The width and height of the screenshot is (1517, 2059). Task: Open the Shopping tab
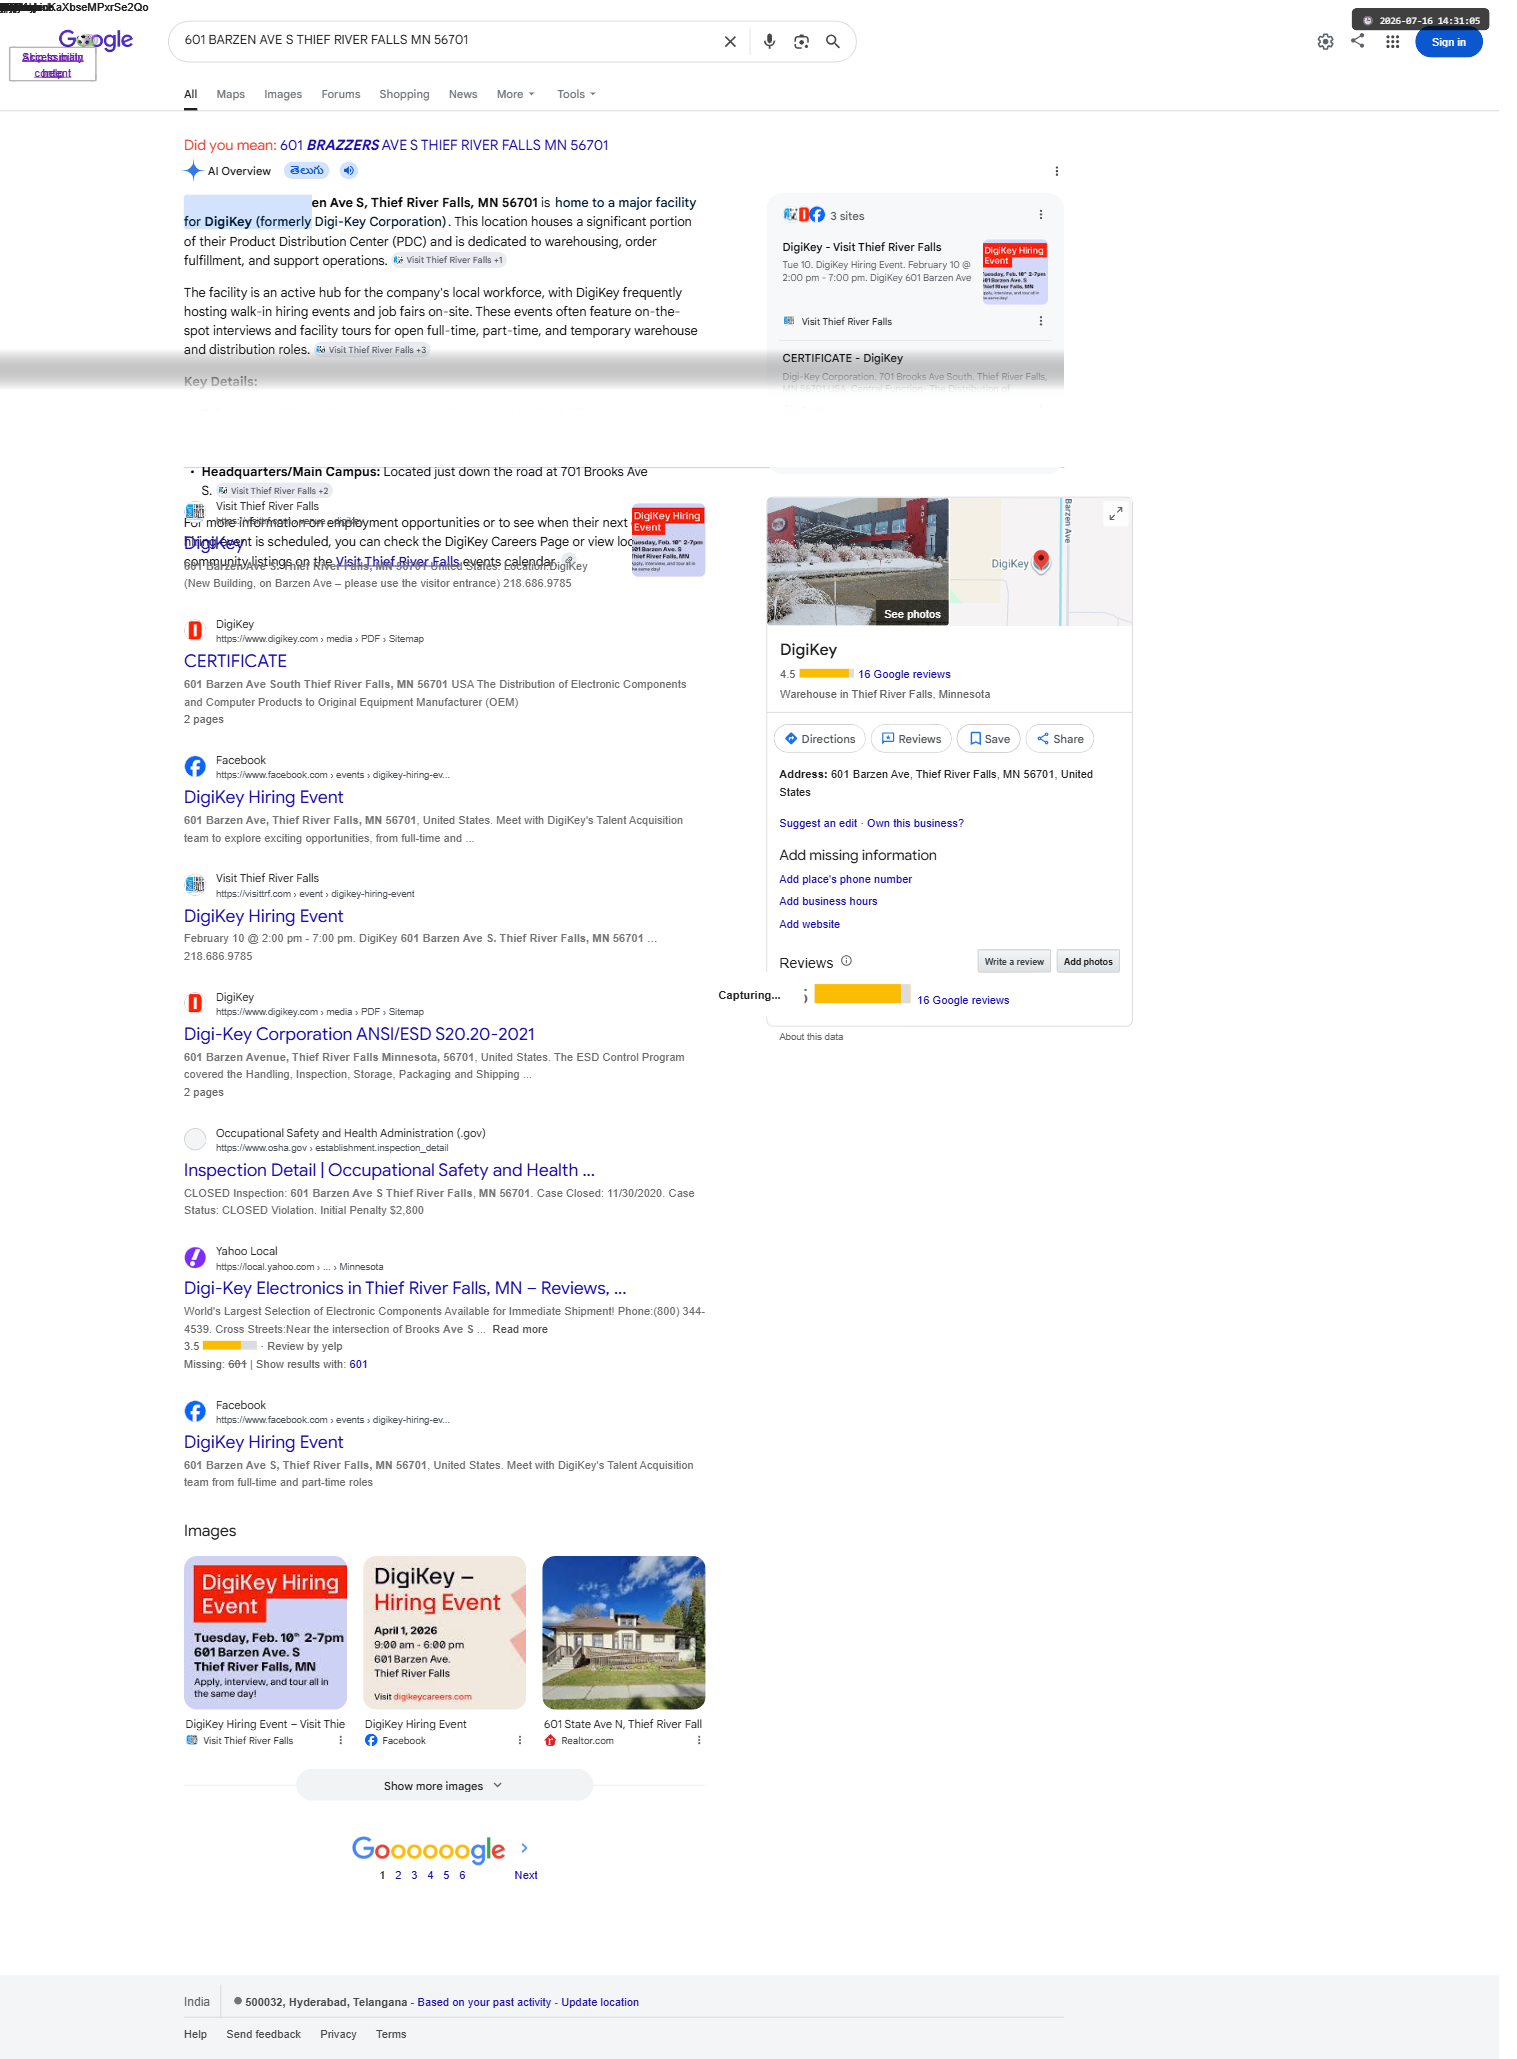click(x=404, y=94)
